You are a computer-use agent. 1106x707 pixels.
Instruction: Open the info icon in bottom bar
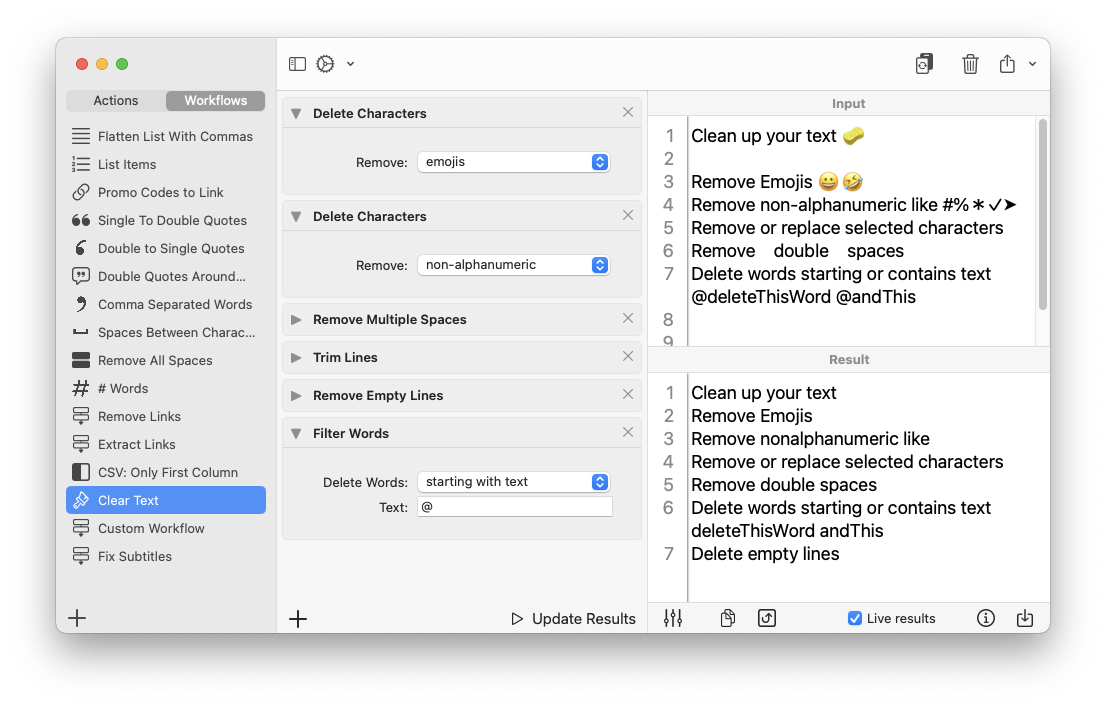click(x=985, y=618)
